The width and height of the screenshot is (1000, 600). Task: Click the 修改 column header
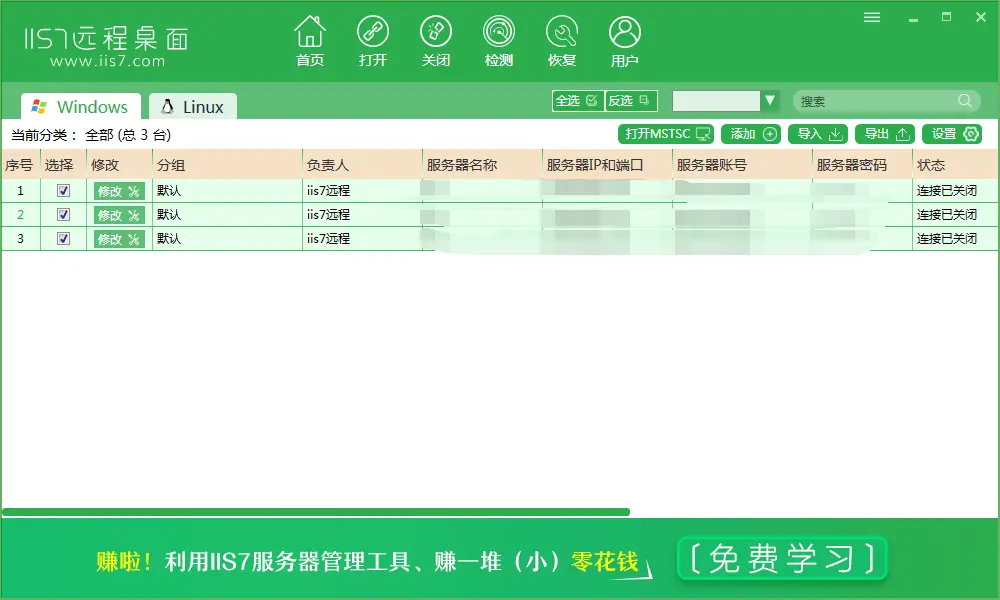[x=119, y=165]
